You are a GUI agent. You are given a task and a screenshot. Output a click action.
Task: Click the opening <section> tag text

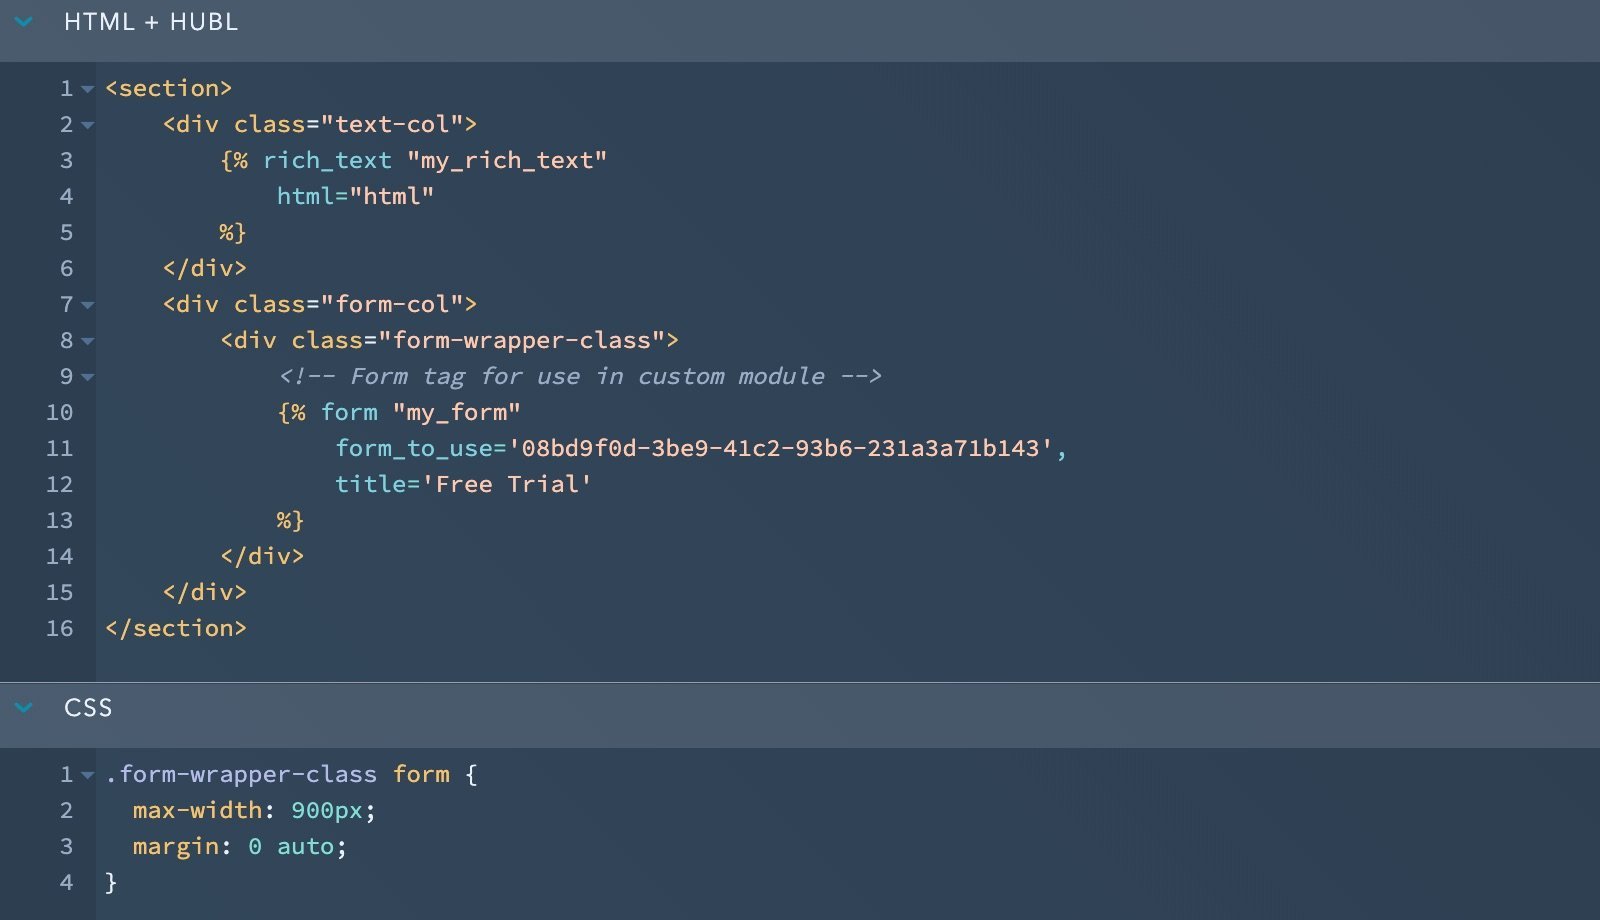click(x=169, y=88)
